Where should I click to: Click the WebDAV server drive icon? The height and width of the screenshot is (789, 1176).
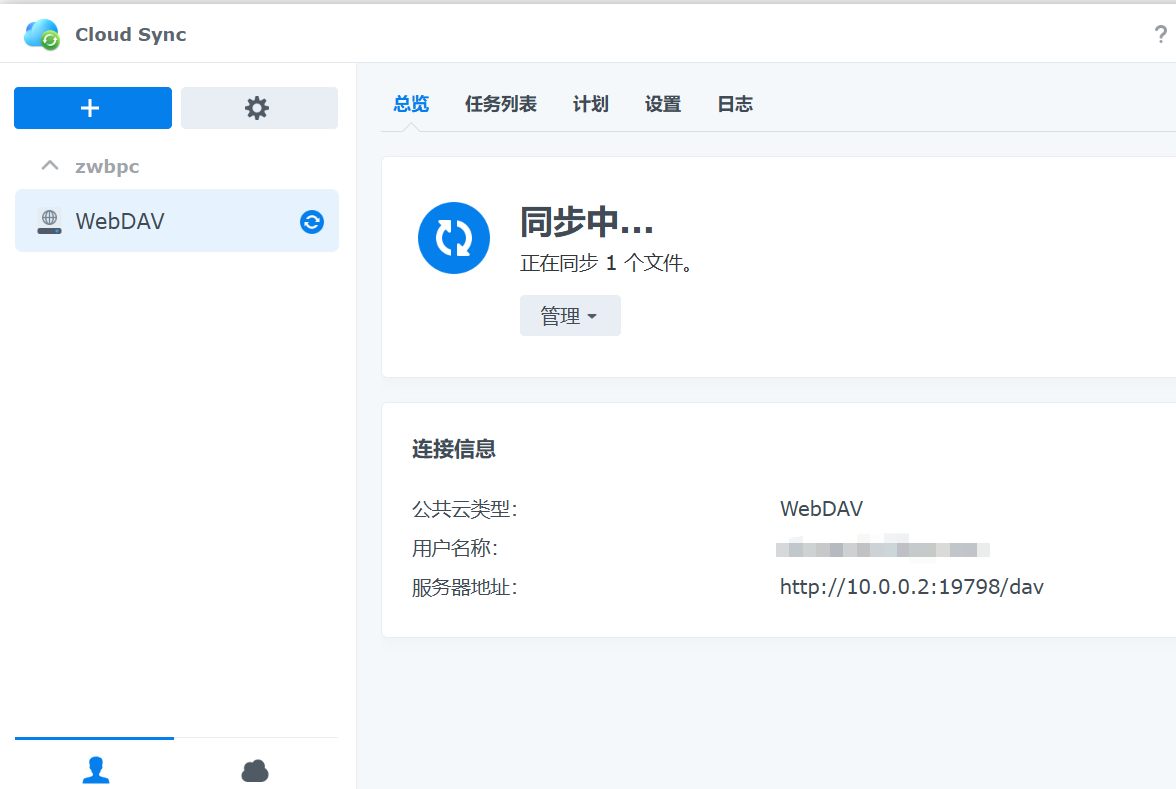pos(49,221)
